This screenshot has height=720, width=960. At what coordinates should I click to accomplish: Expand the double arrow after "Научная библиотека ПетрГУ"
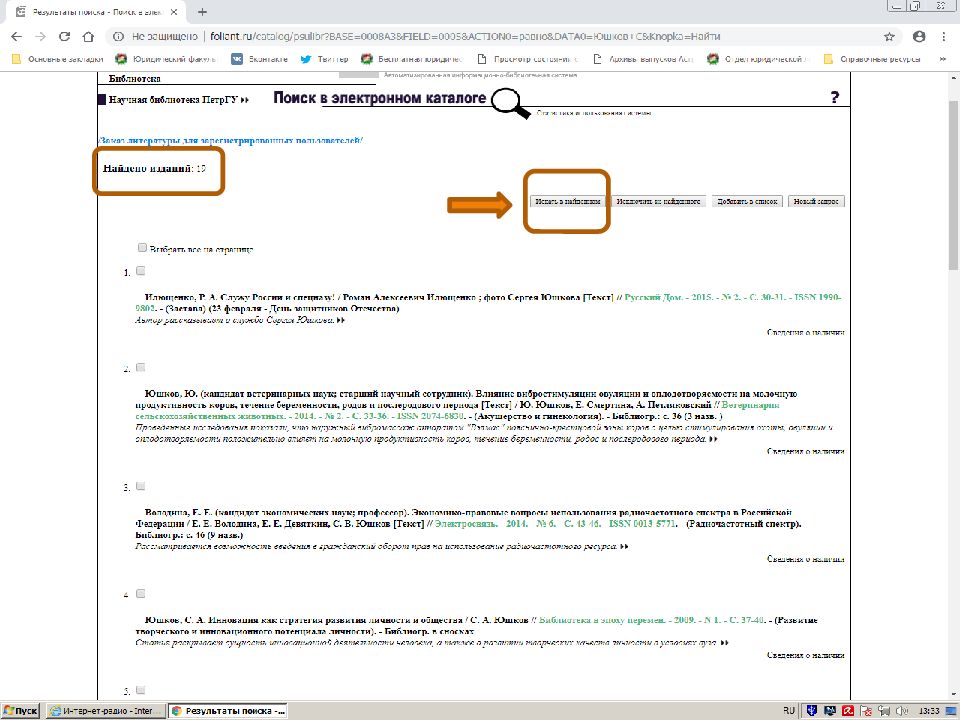tap(245, 101)
